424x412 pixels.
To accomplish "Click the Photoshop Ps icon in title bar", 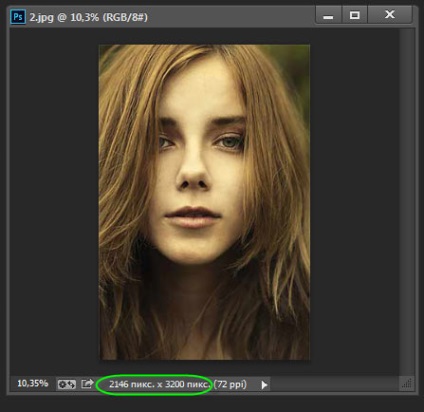I will click(18, 17).
